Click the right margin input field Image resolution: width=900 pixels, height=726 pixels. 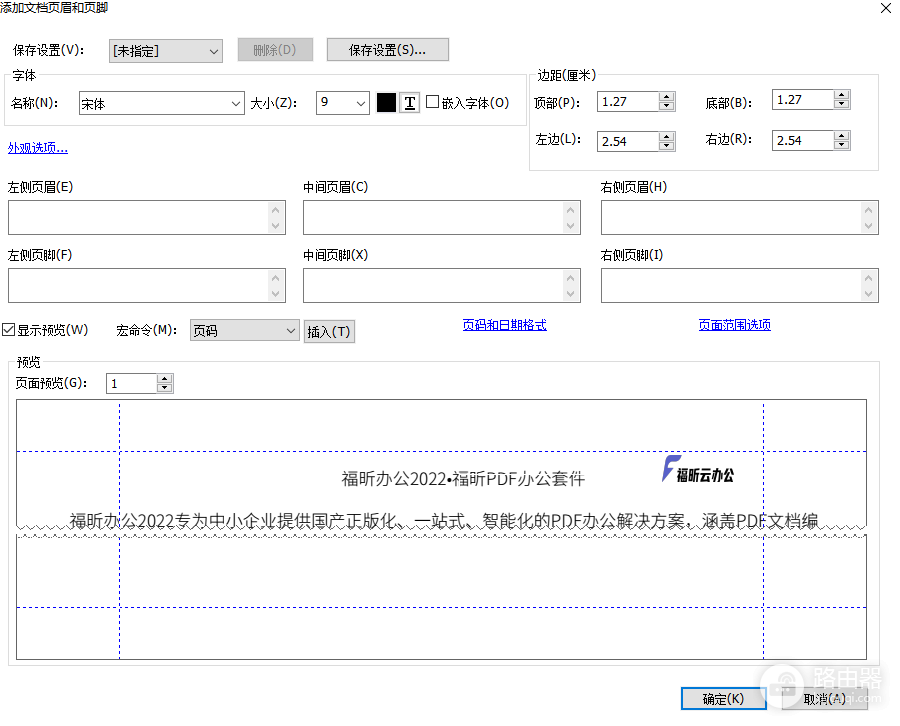click(x=803, y=140)
